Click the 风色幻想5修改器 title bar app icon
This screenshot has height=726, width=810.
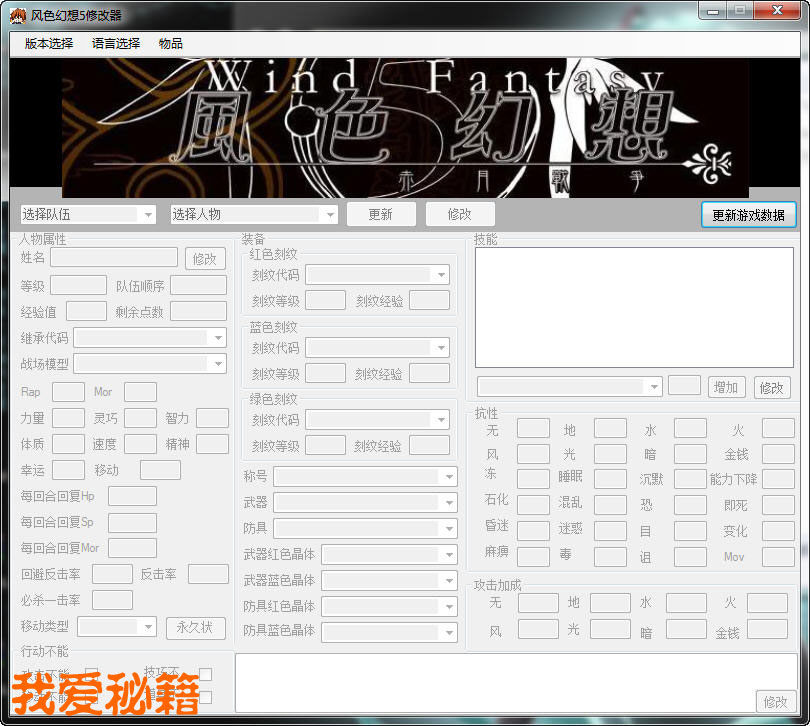pyautogui.click(x=17, y=15)
